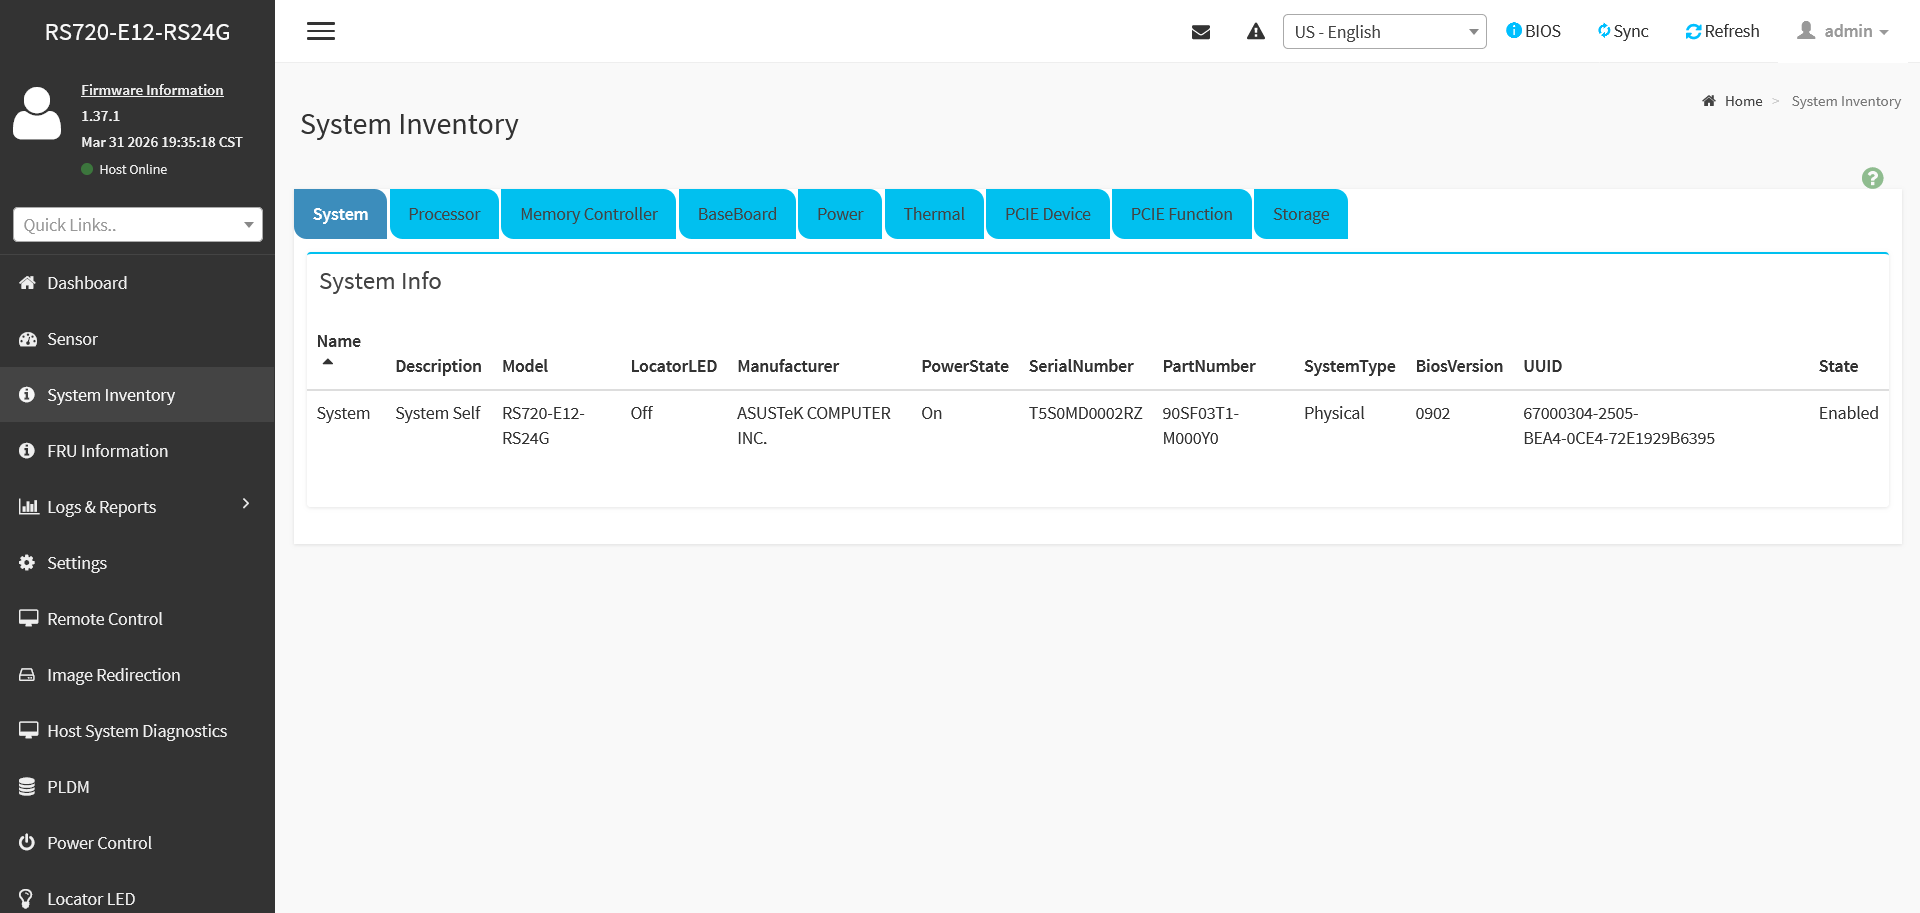Image resolution: width=1920 pixels, height=913 pixels.
Task: Switch to the BaseBoard tab
Action: click(x=737, y=214)
